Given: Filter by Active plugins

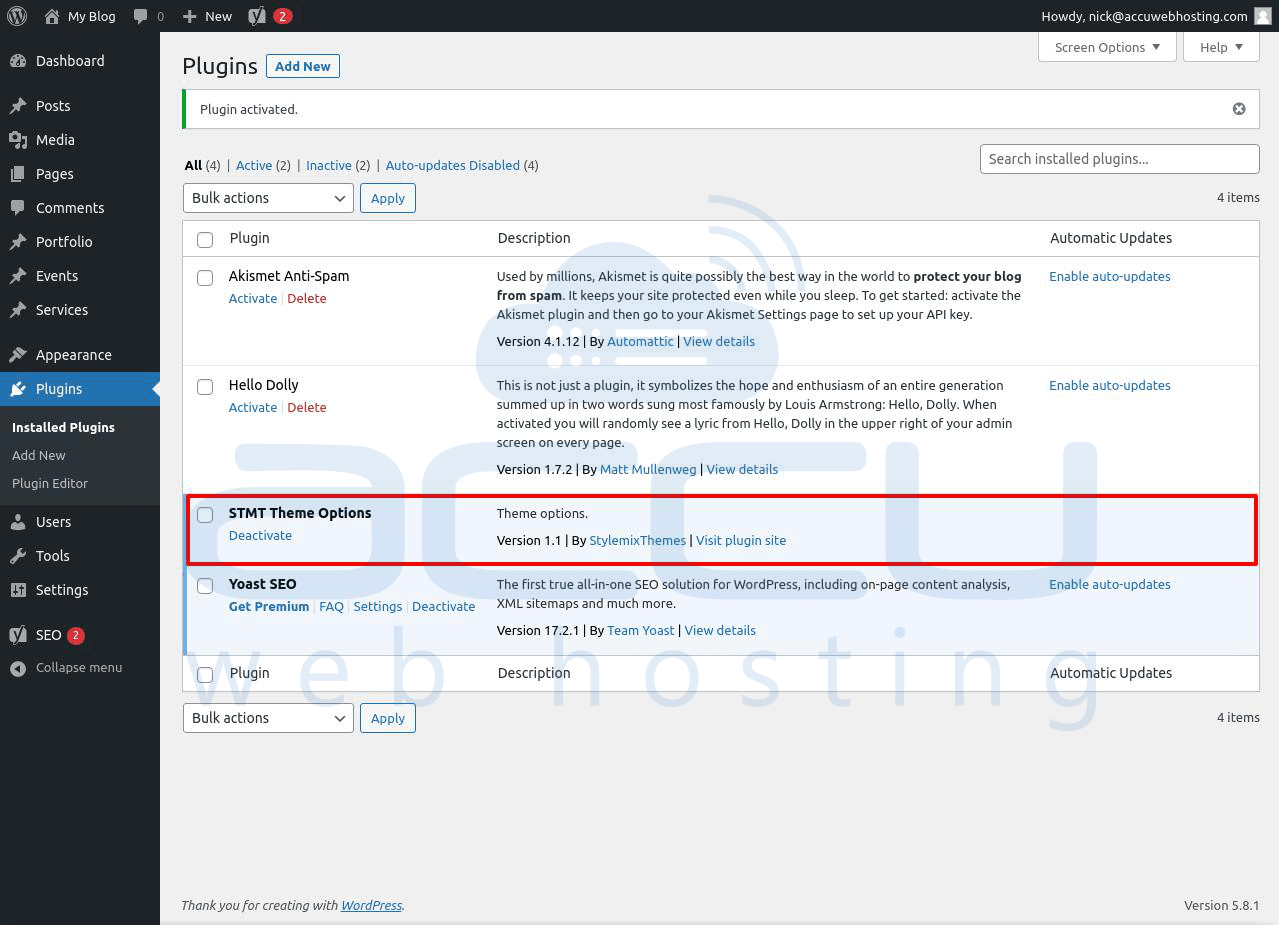Looking at the screenshot, I should coord(254,165).
